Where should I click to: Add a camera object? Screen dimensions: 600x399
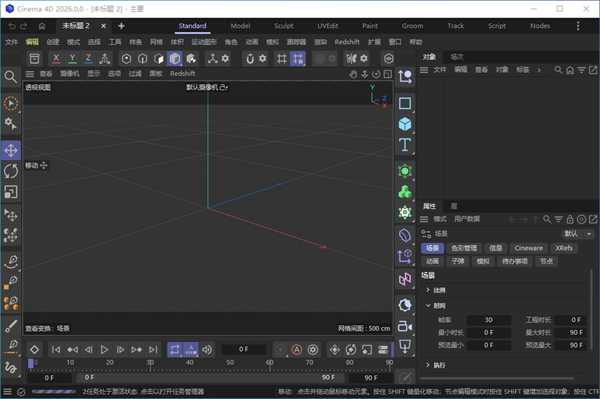click(x=405, y=326)
